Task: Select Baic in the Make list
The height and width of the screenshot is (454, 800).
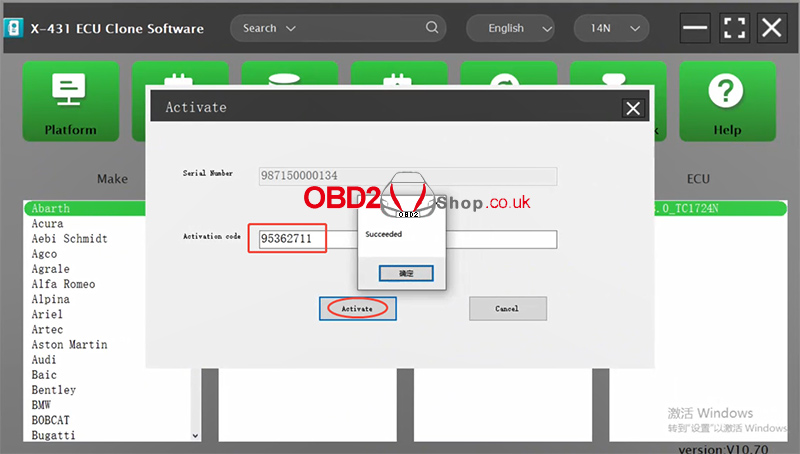Action: coord(44,375)
